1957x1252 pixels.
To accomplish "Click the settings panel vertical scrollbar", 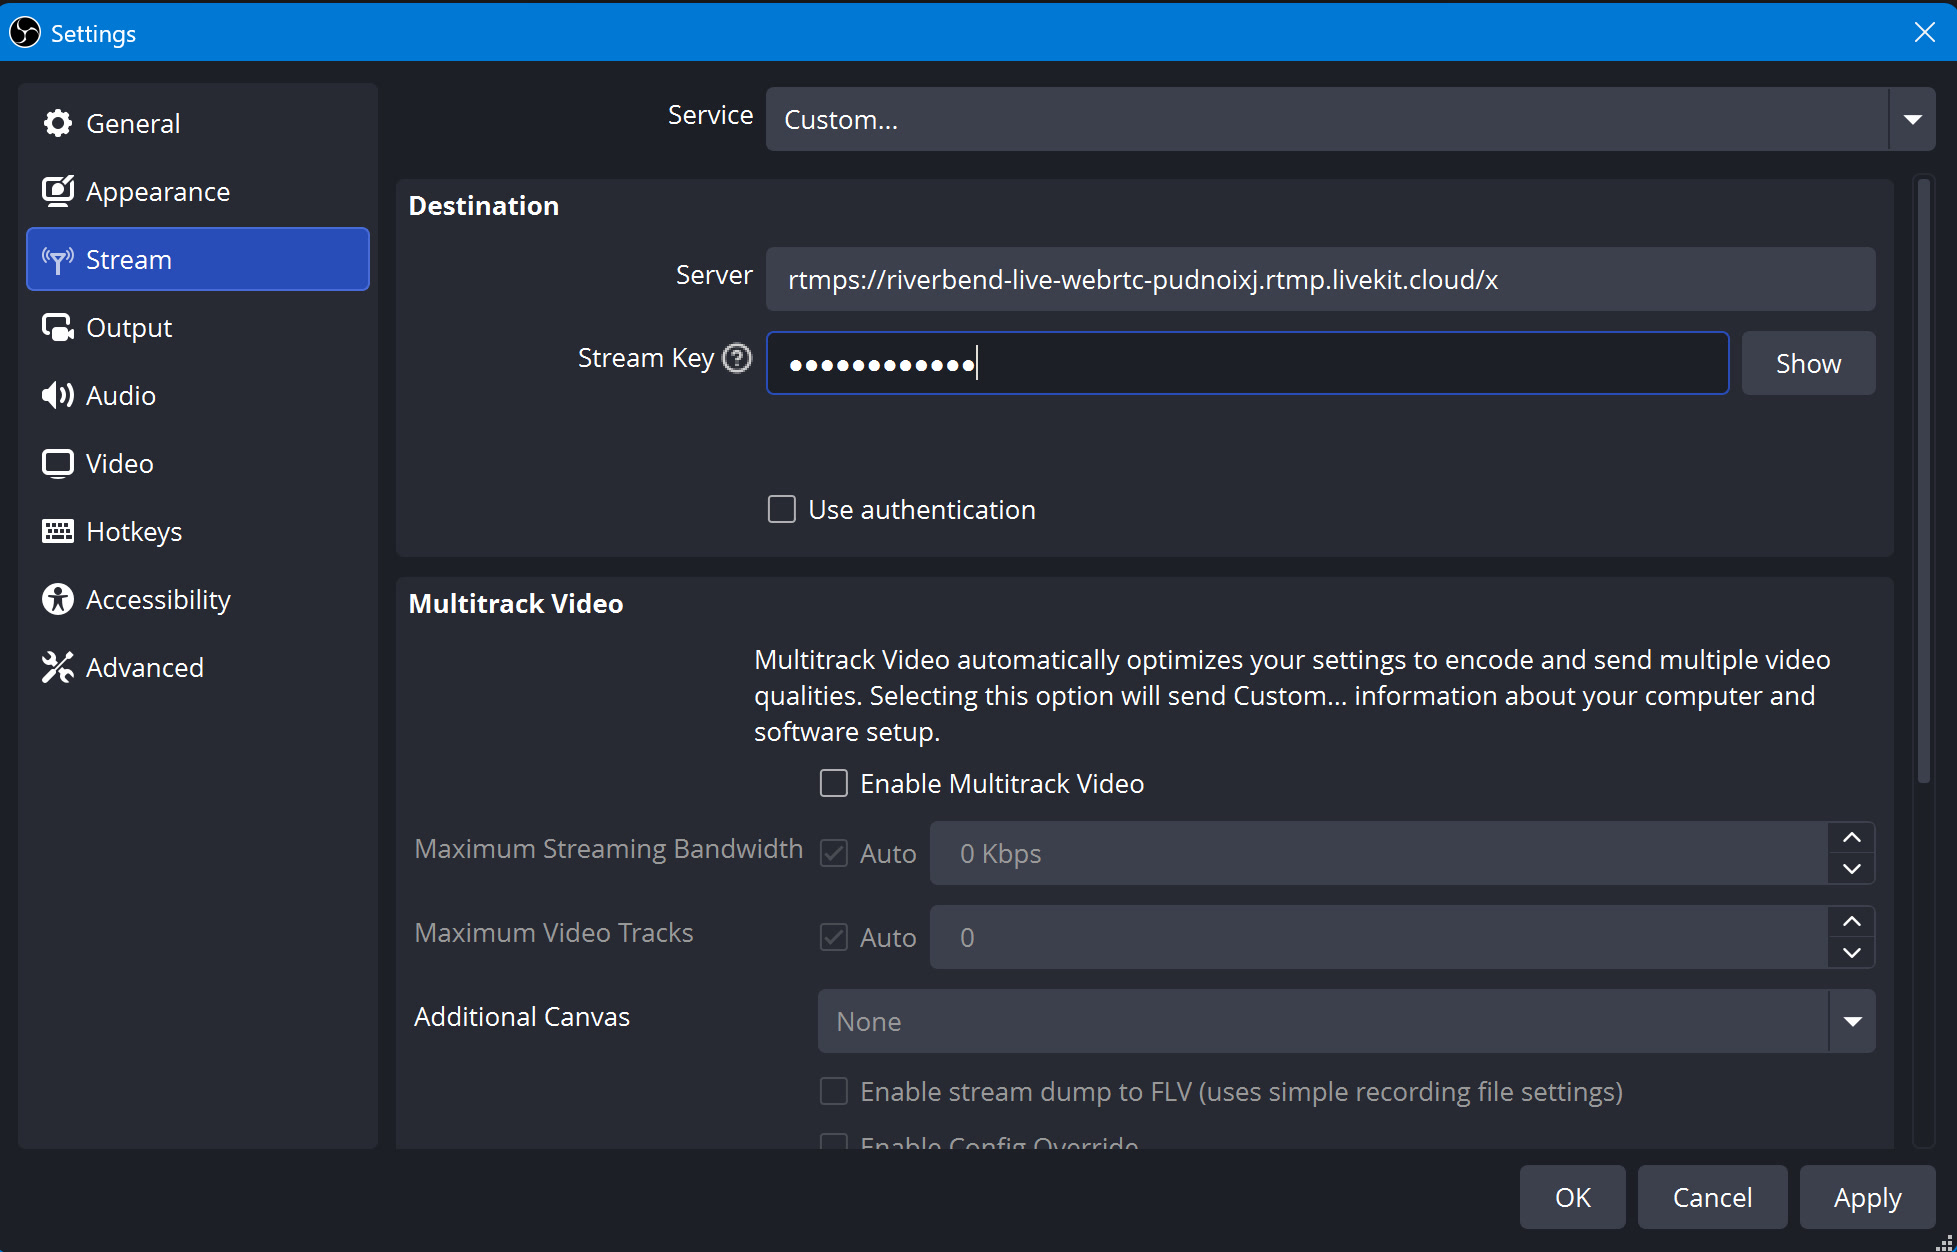I will click(1923, 480).
